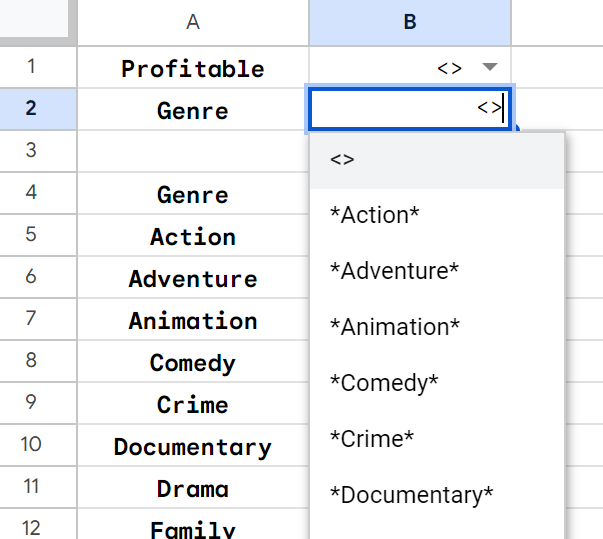Select the Adventure cell in row 6

[193, 278]
